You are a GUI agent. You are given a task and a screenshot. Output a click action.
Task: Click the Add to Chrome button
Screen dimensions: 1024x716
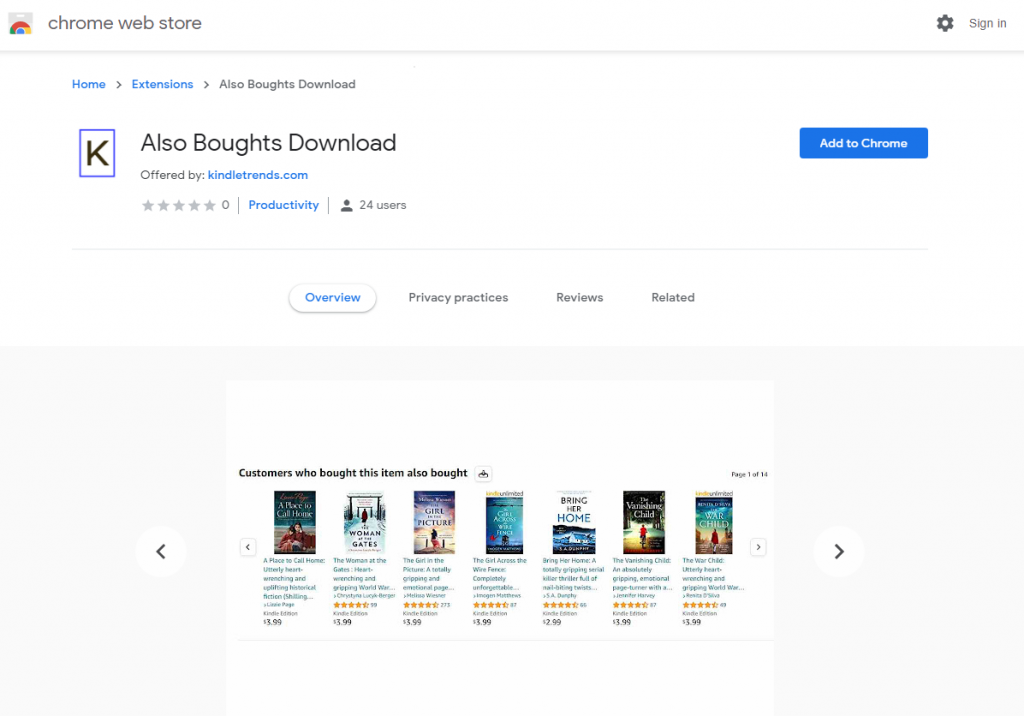pos(863,143)
